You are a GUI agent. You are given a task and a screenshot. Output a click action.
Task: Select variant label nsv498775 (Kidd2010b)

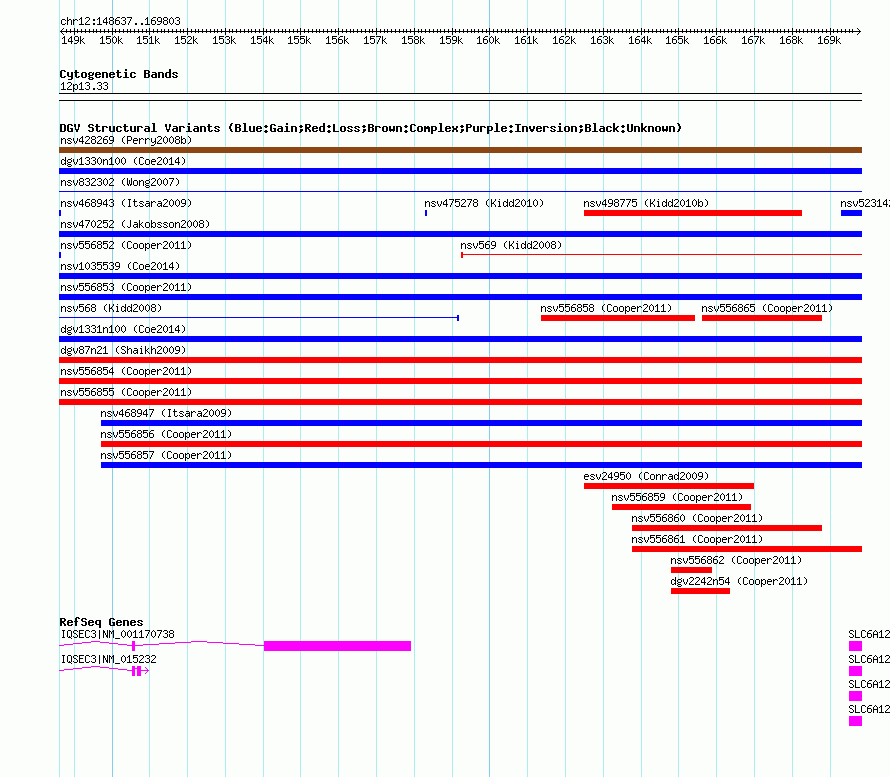tap(646, 203)
